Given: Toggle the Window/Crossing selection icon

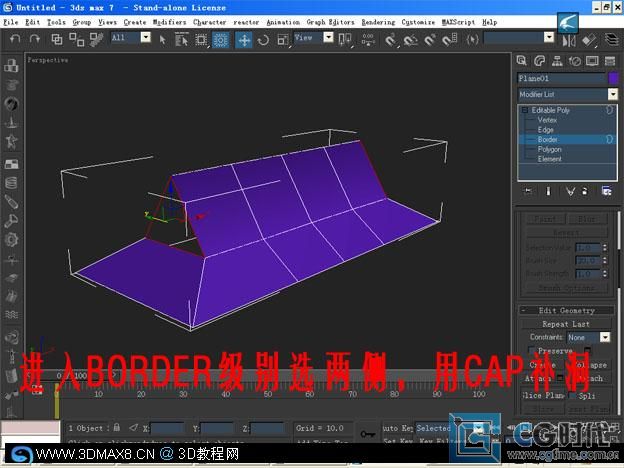Looking at the screenshot, I should pyautogui.click(x=220, y=39).
